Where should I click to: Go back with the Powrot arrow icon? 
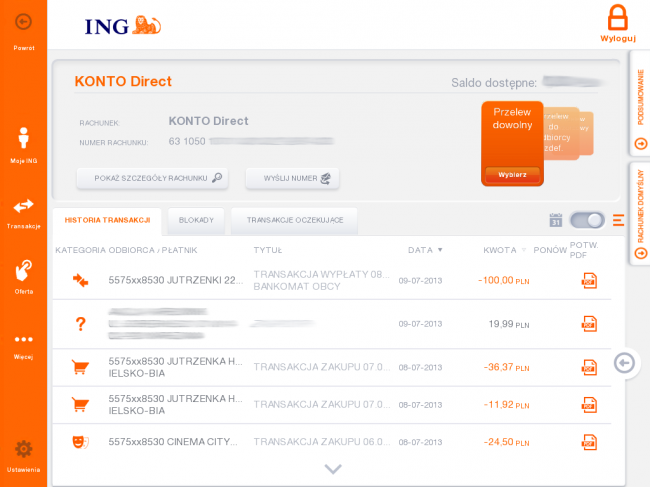pos(23,22)
